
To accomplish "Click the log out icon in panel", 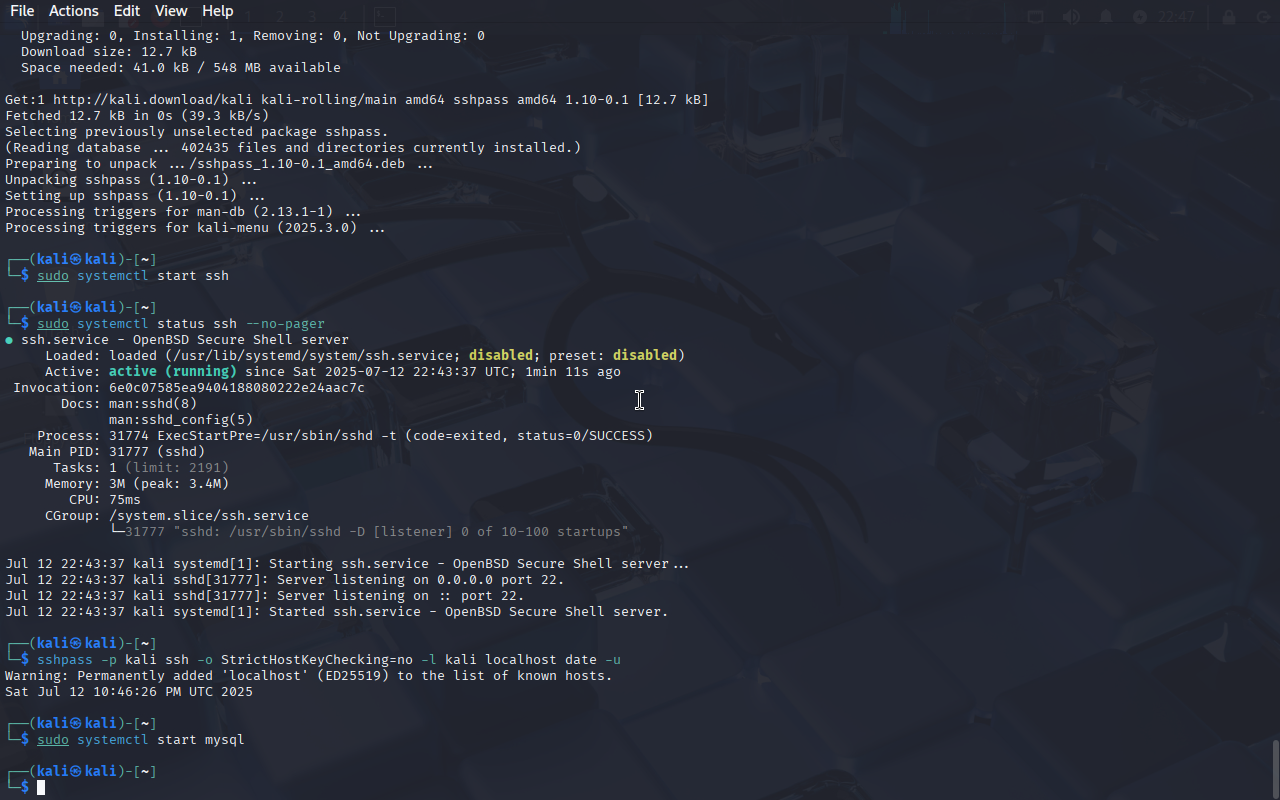I will pos(1262,17).
